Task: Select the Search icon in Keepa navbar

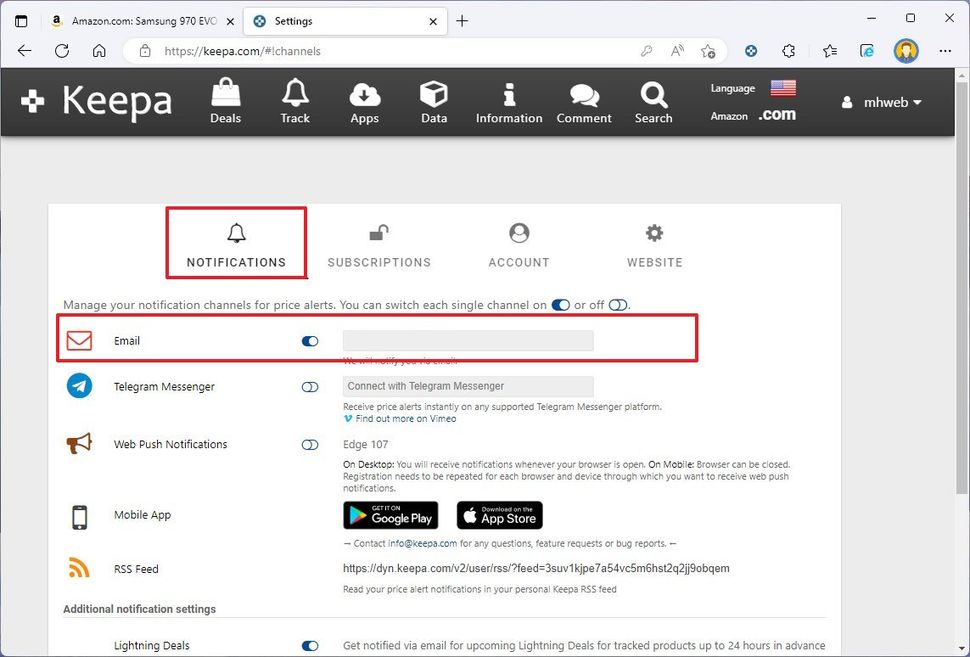Action: coord(653,101)
